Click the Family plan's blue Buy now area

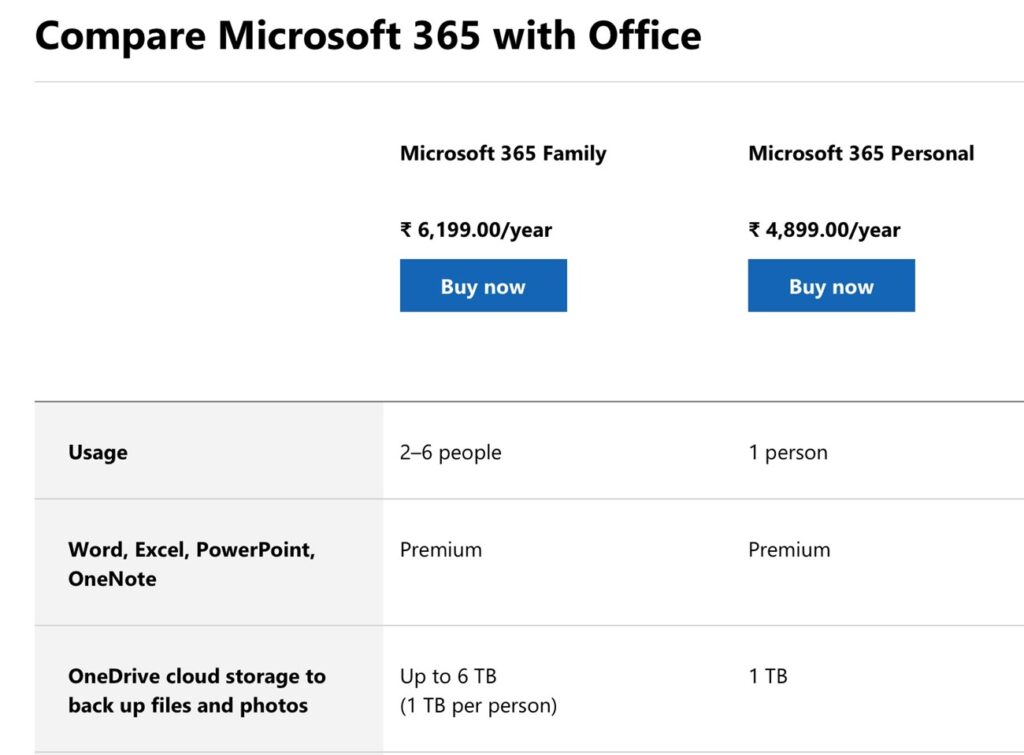click(483, 285)
